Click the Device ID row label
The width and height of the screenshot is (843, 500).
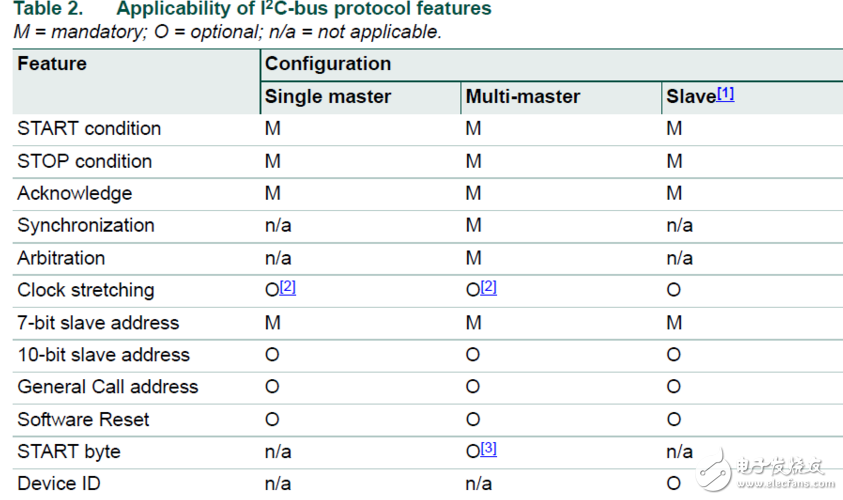(59, 484)
